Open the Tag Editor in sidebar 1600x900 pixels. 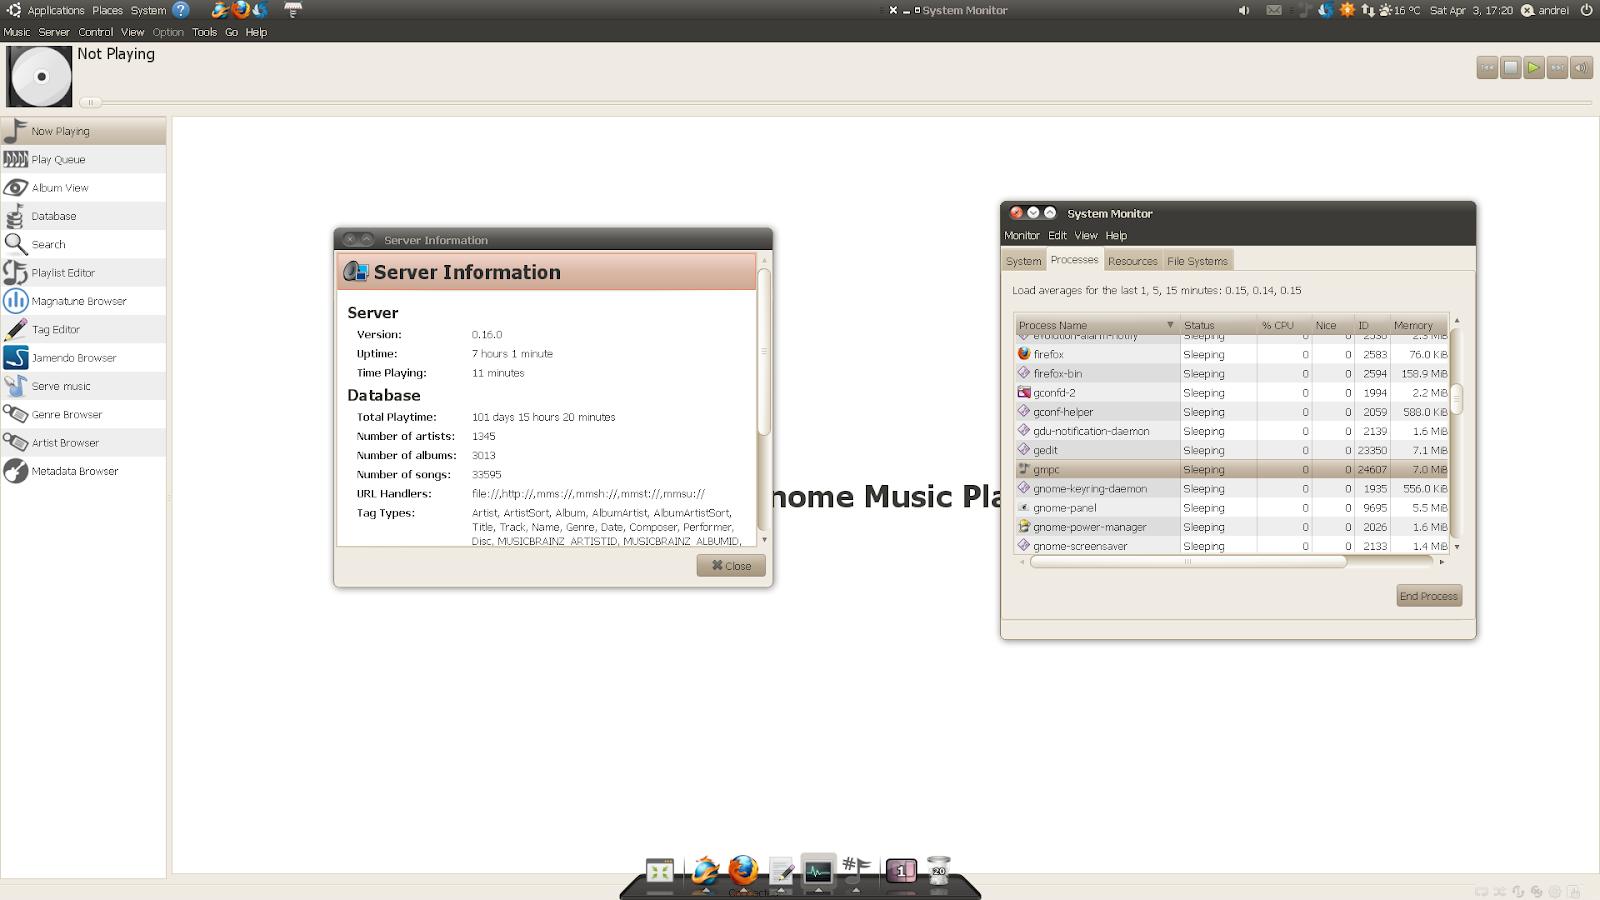83,329
